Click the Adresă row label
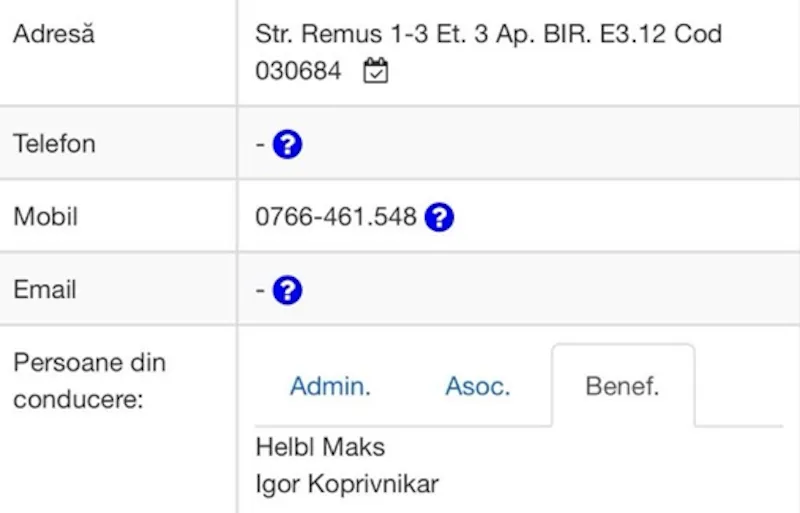 click(x=54, y=34)
